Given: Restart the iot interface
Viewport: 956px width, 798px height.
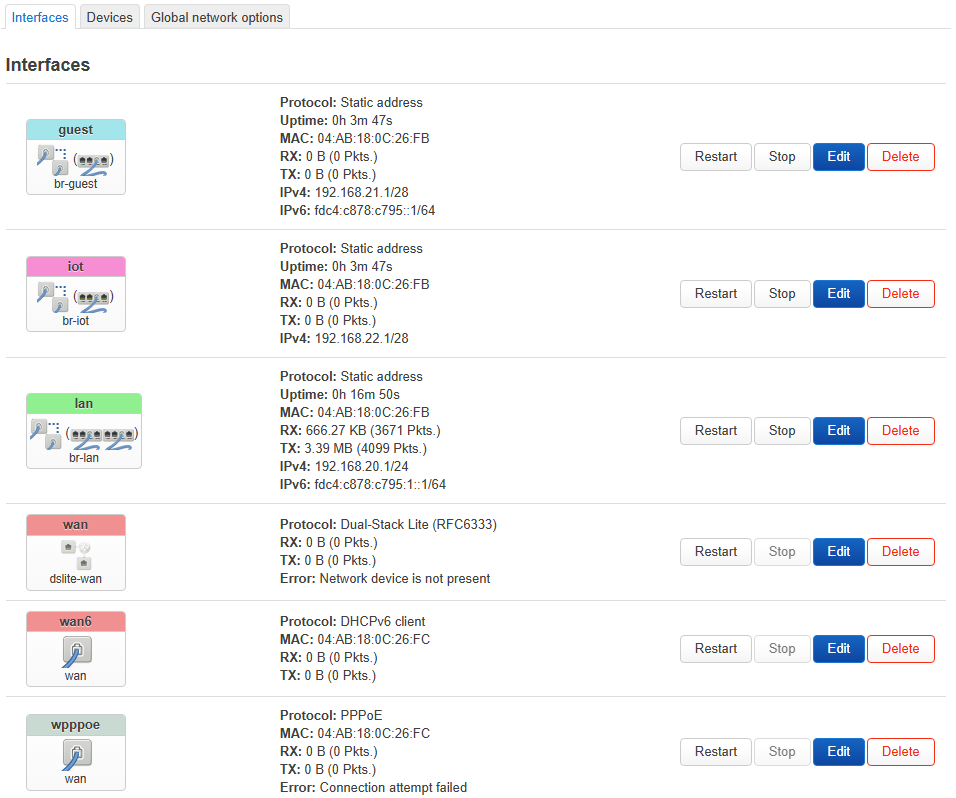Looking at the screenshot, I should pyautogui.click(x=716, y=294).
